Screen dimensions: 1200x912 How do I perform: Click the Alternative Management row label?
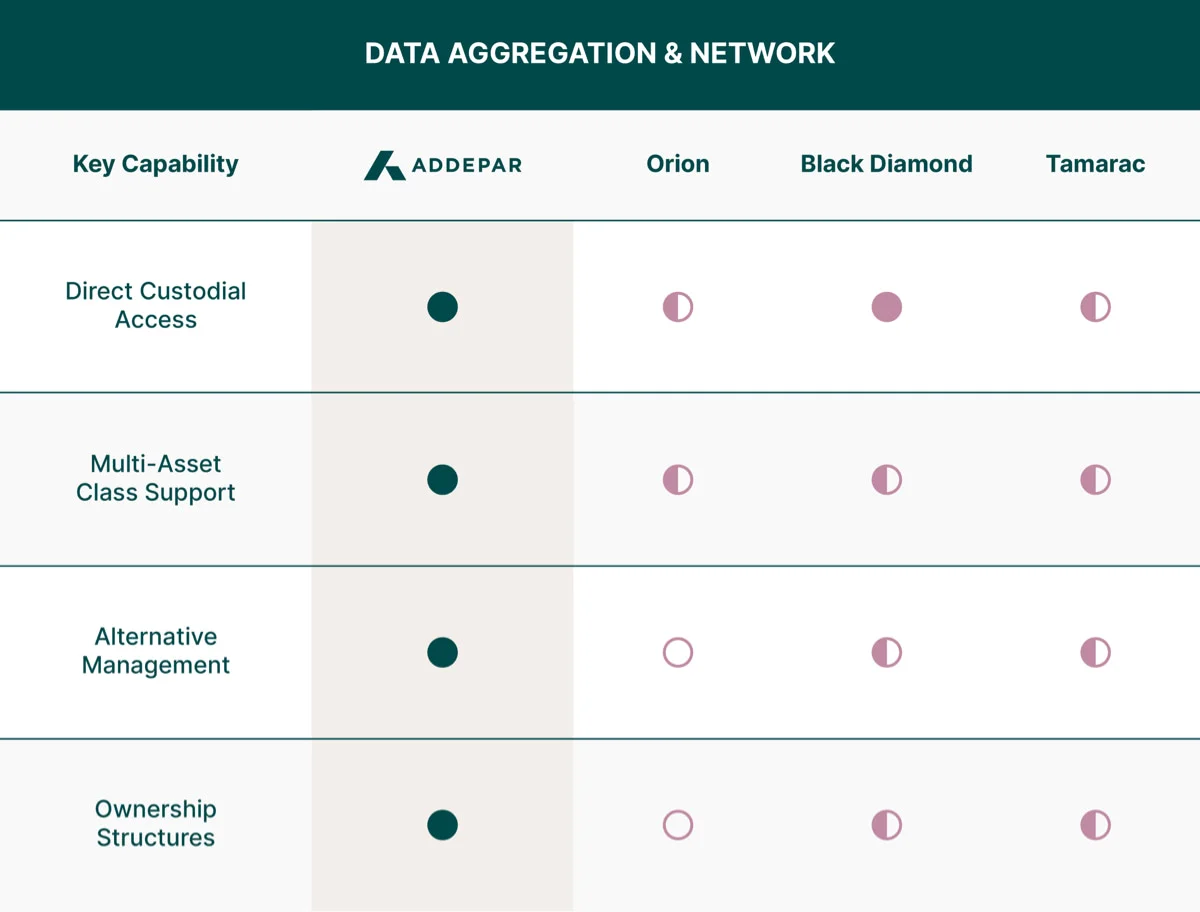coord(156,651)
